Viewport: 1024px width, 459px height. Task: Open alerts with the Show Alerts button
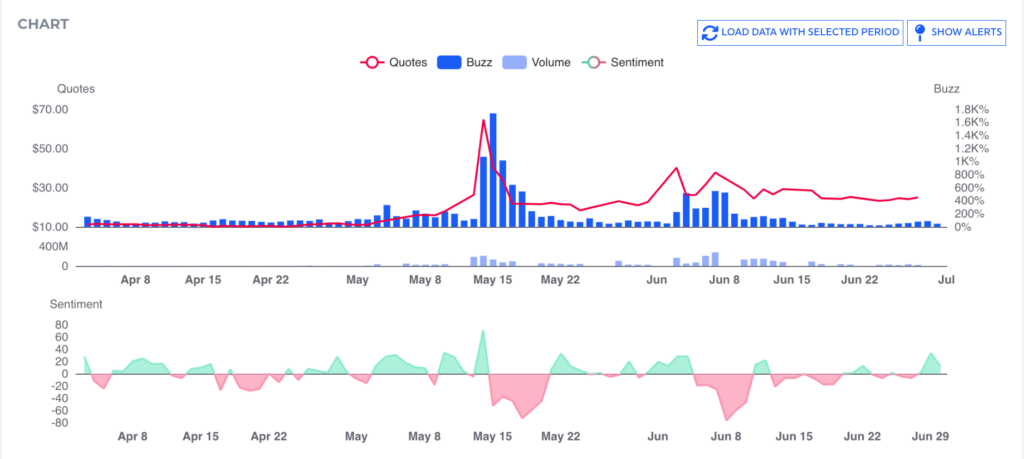[x=956, y=33]
